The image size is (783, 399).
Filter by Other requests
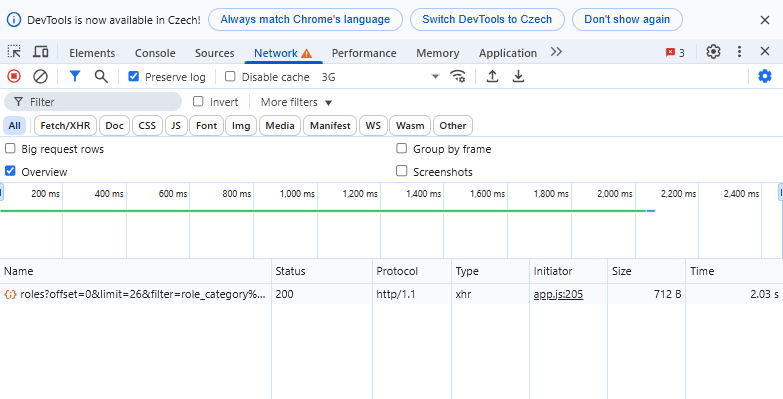[453, 126]
